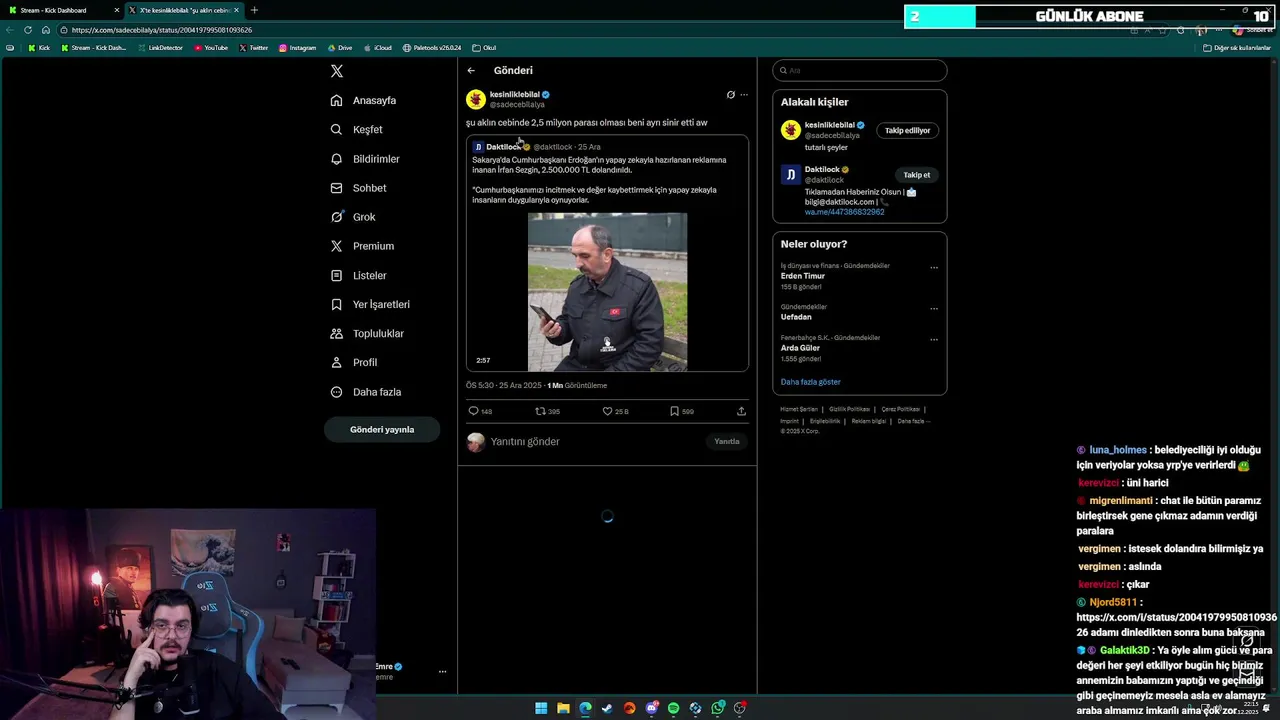Open Hizmet Şartları footer link

pyautogui.click(x=799, y=409)
